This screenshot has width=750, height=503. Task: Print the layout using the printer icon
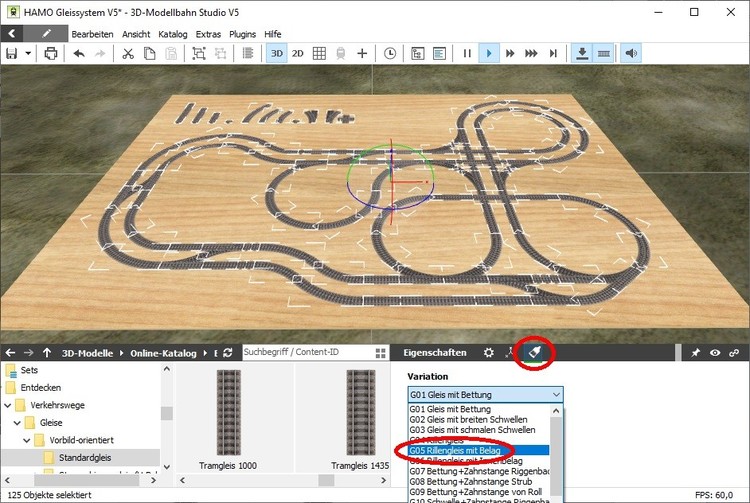pyautogui.click(x=51, y=54)
